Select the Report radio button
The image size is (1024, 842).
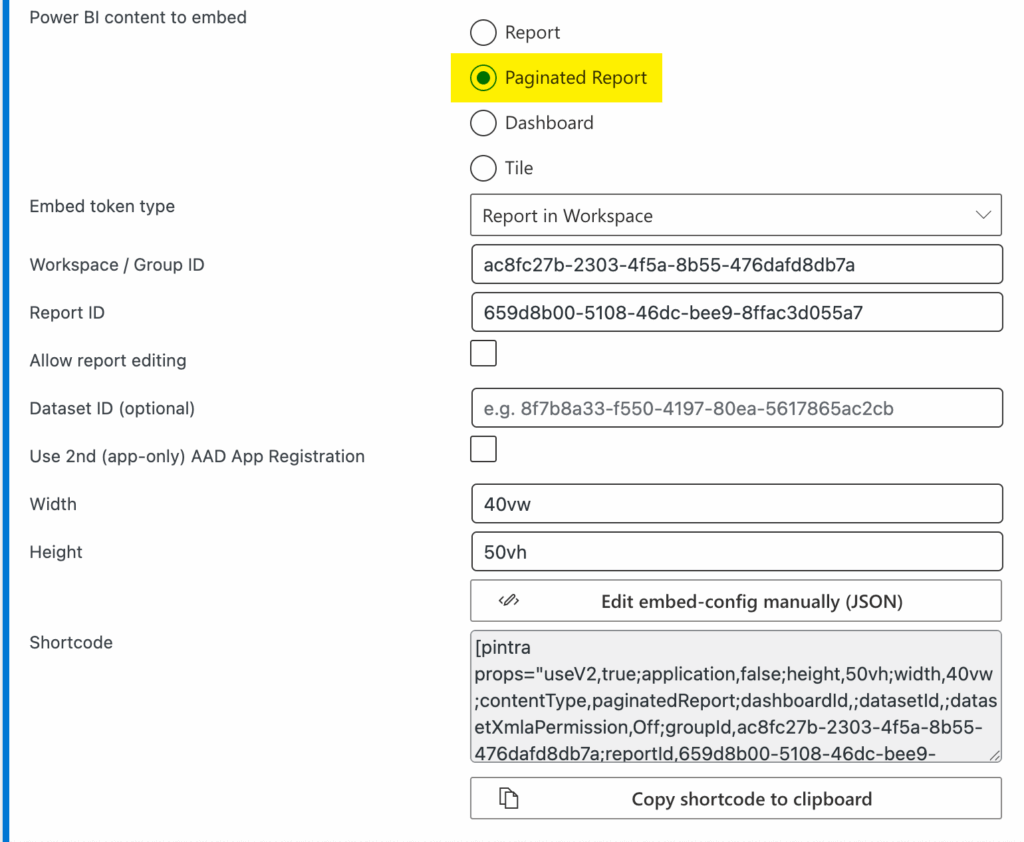(484, 33)
